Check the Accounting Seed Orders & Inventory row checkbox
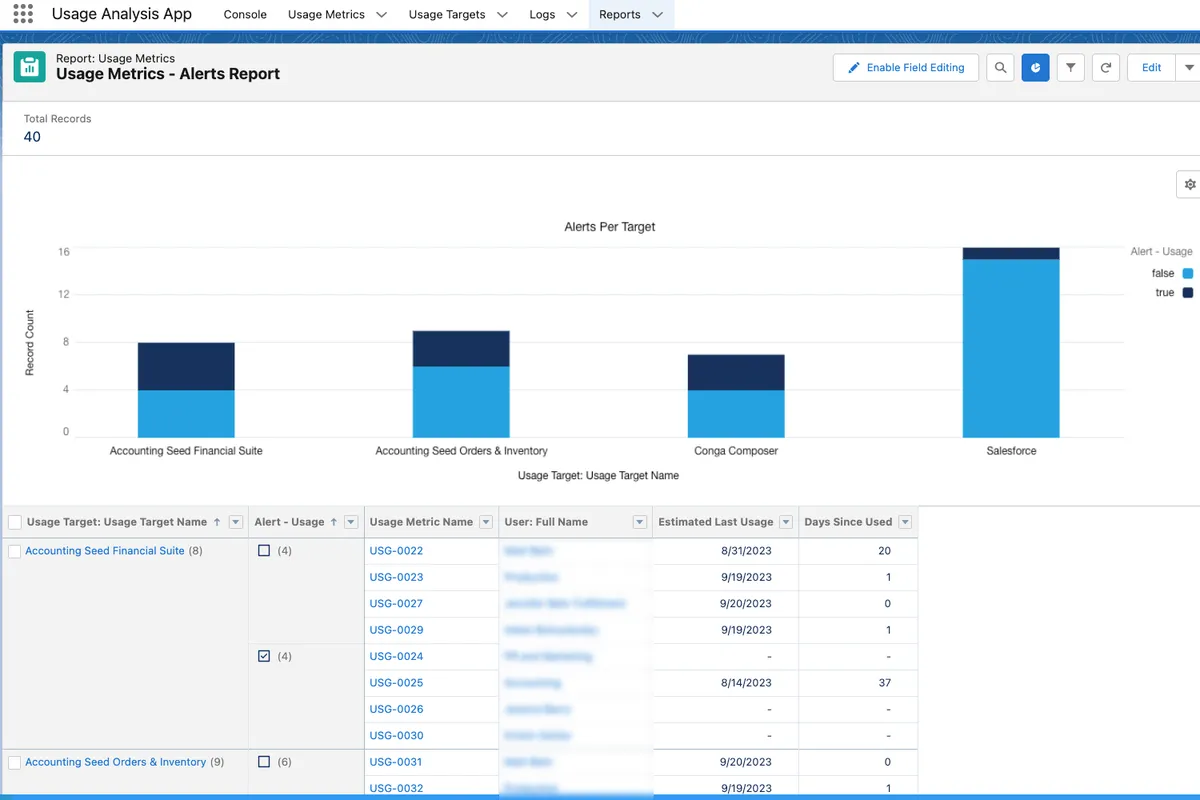Screen dimensions: 1200x800 point(14,762)
